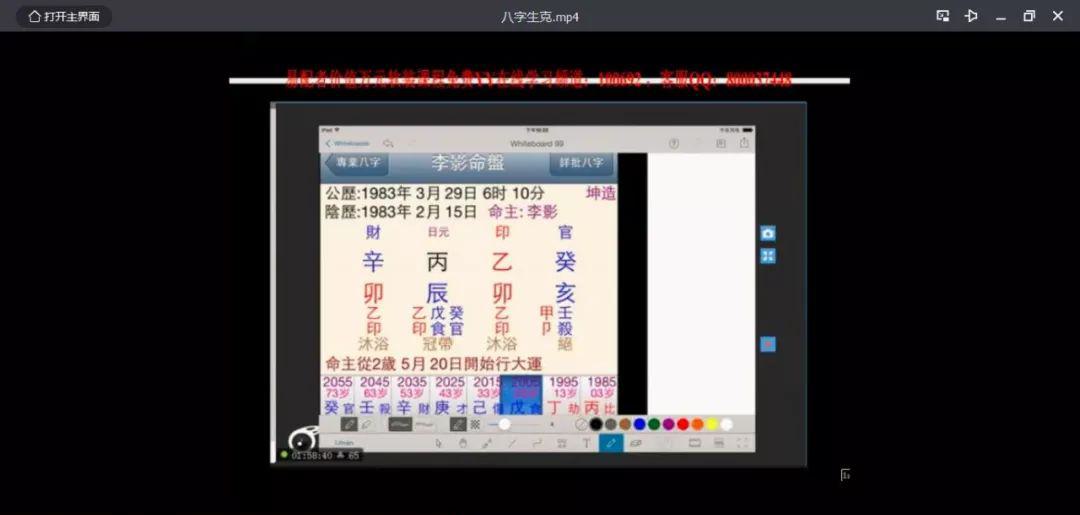This screenshot has height=515, width=1080.
Task: Click the layout panel icon in bottom toolbar
Action: (x=718, y=443)
